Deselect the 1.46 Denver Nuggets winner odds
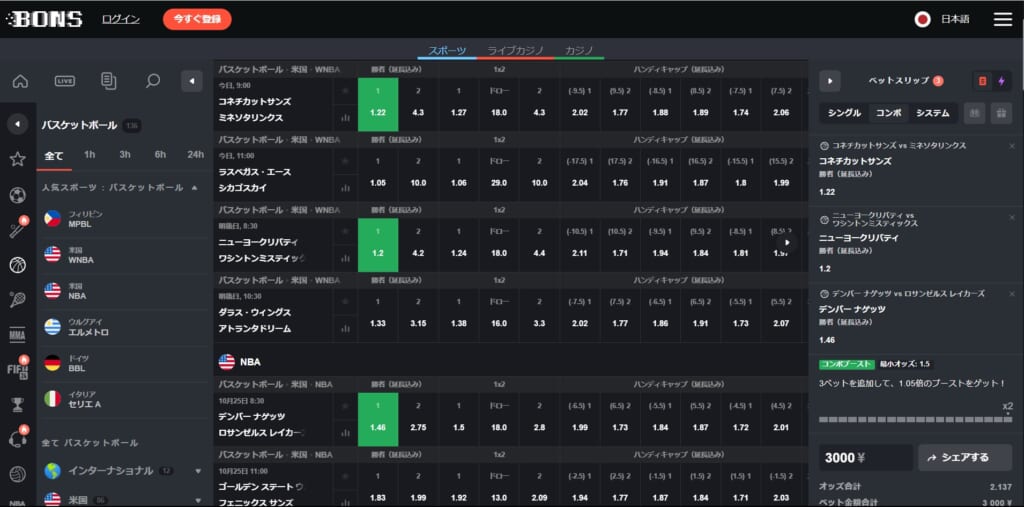Screen dimensions: 1024x507 click(x=377, y=419)
